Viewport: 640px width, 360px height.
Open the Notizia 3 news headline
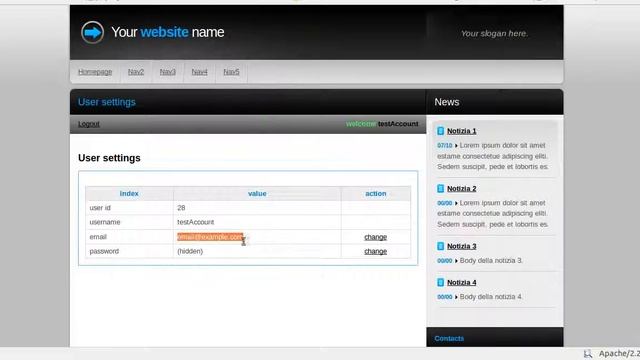462,246
